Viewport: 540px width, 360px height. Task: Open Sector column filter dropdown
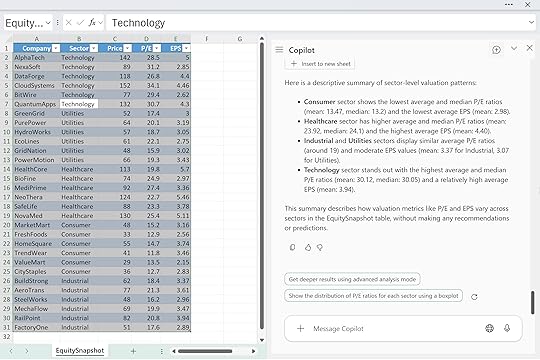point(94,48)
